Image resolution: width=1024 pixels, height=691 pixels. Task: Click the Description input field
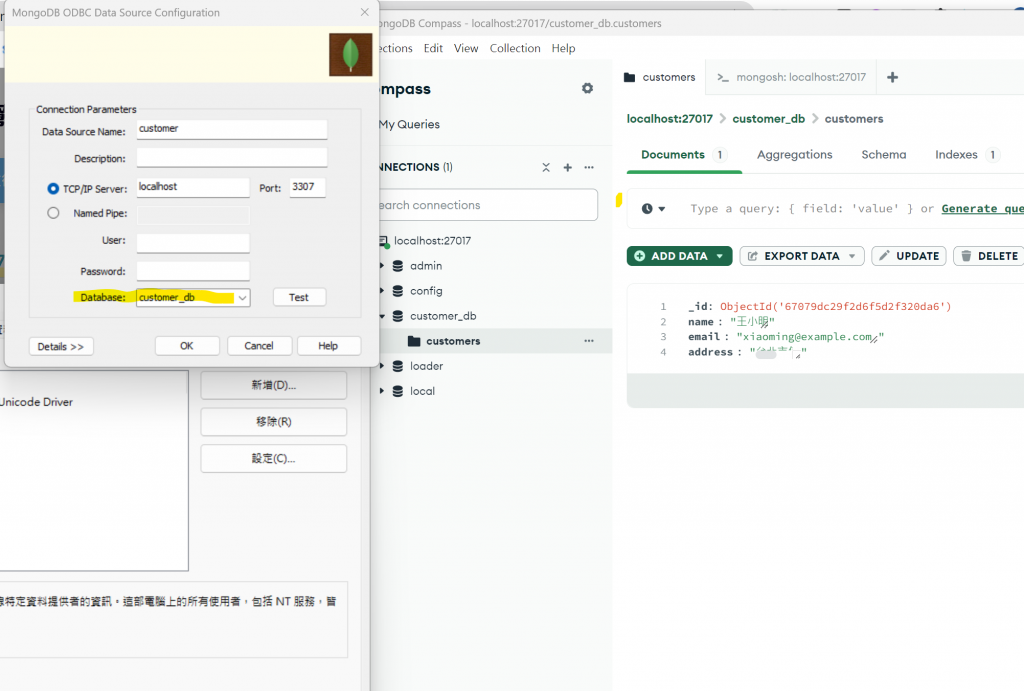coord(232,157)
